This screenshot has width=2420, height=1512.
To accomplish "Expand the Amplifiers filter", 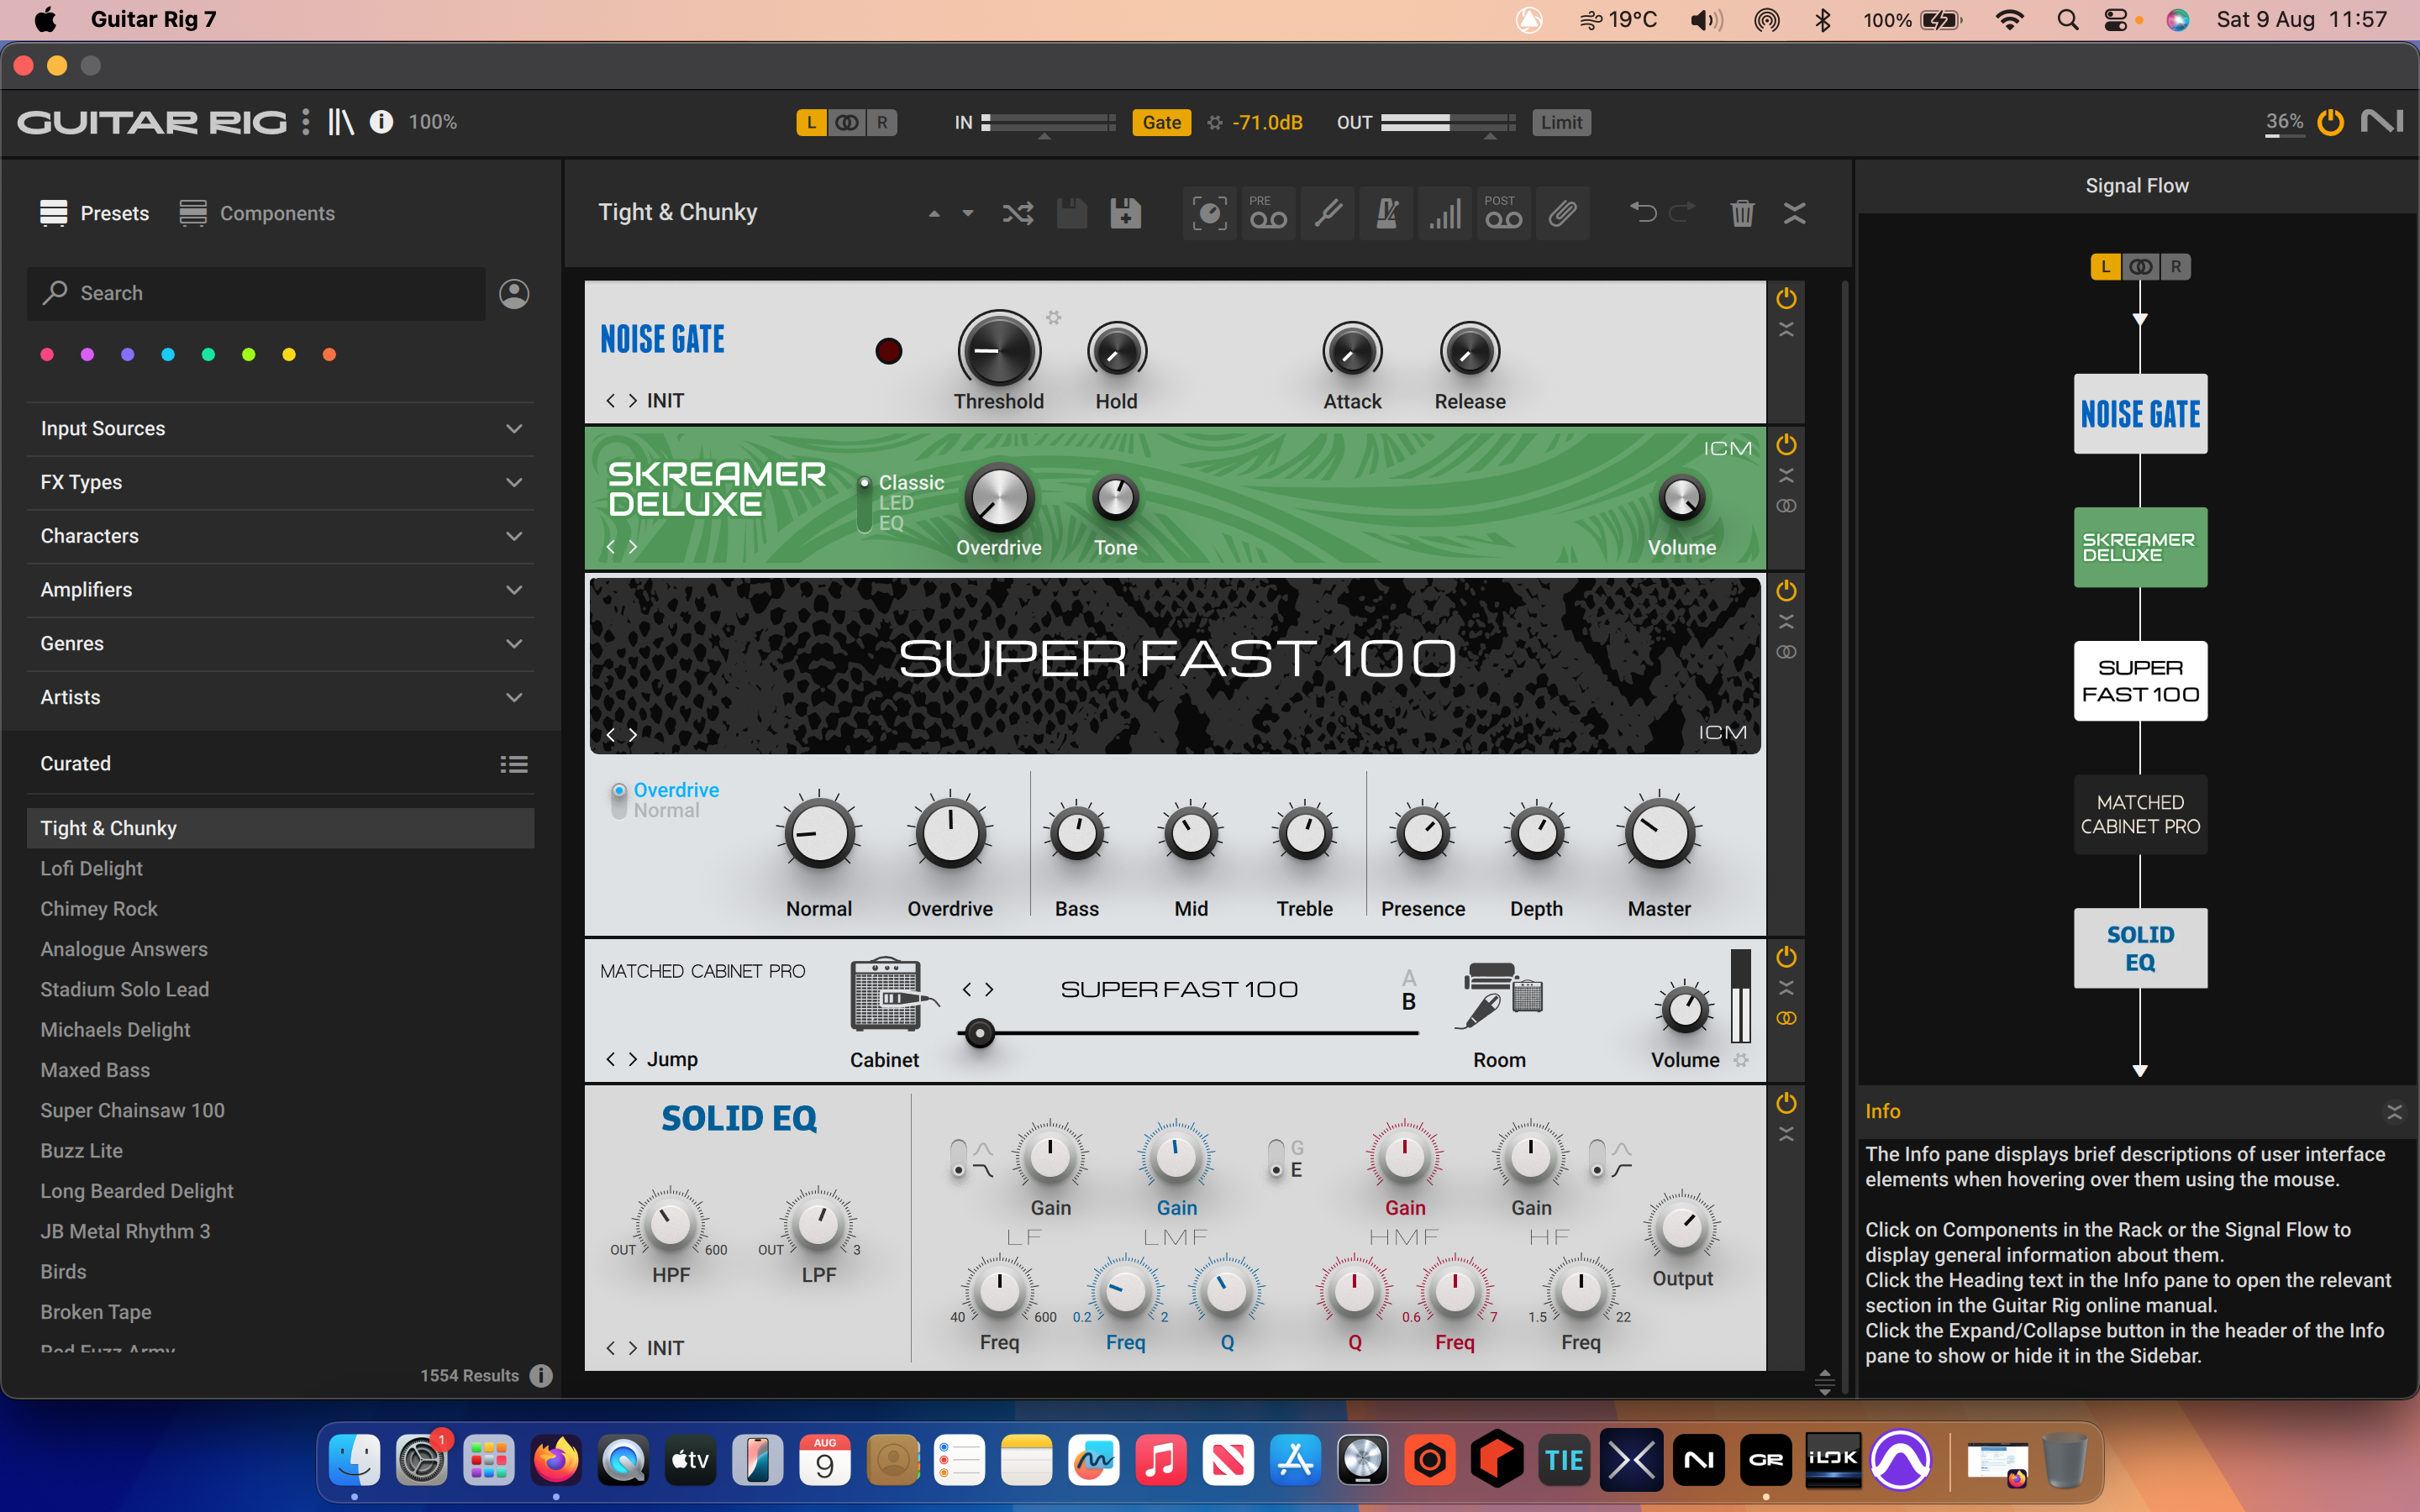I will pyautogui.click(x=280, y=590).
